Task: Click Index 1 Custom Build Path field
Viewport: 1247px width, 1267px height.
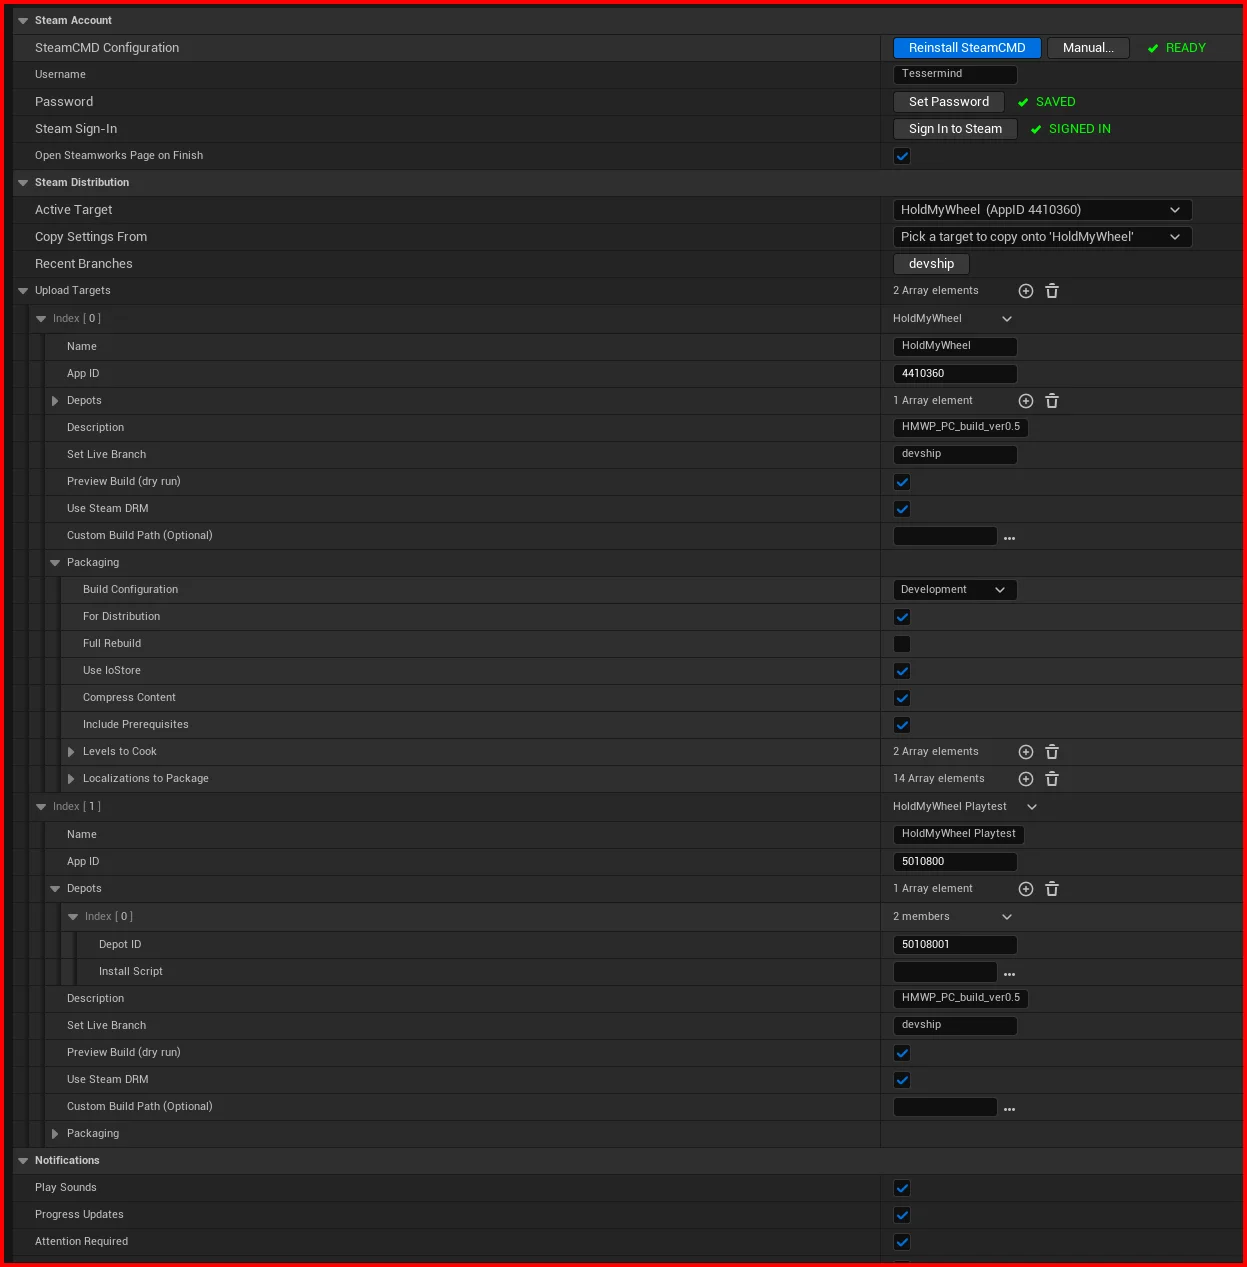Action: tap(945, 1107)
